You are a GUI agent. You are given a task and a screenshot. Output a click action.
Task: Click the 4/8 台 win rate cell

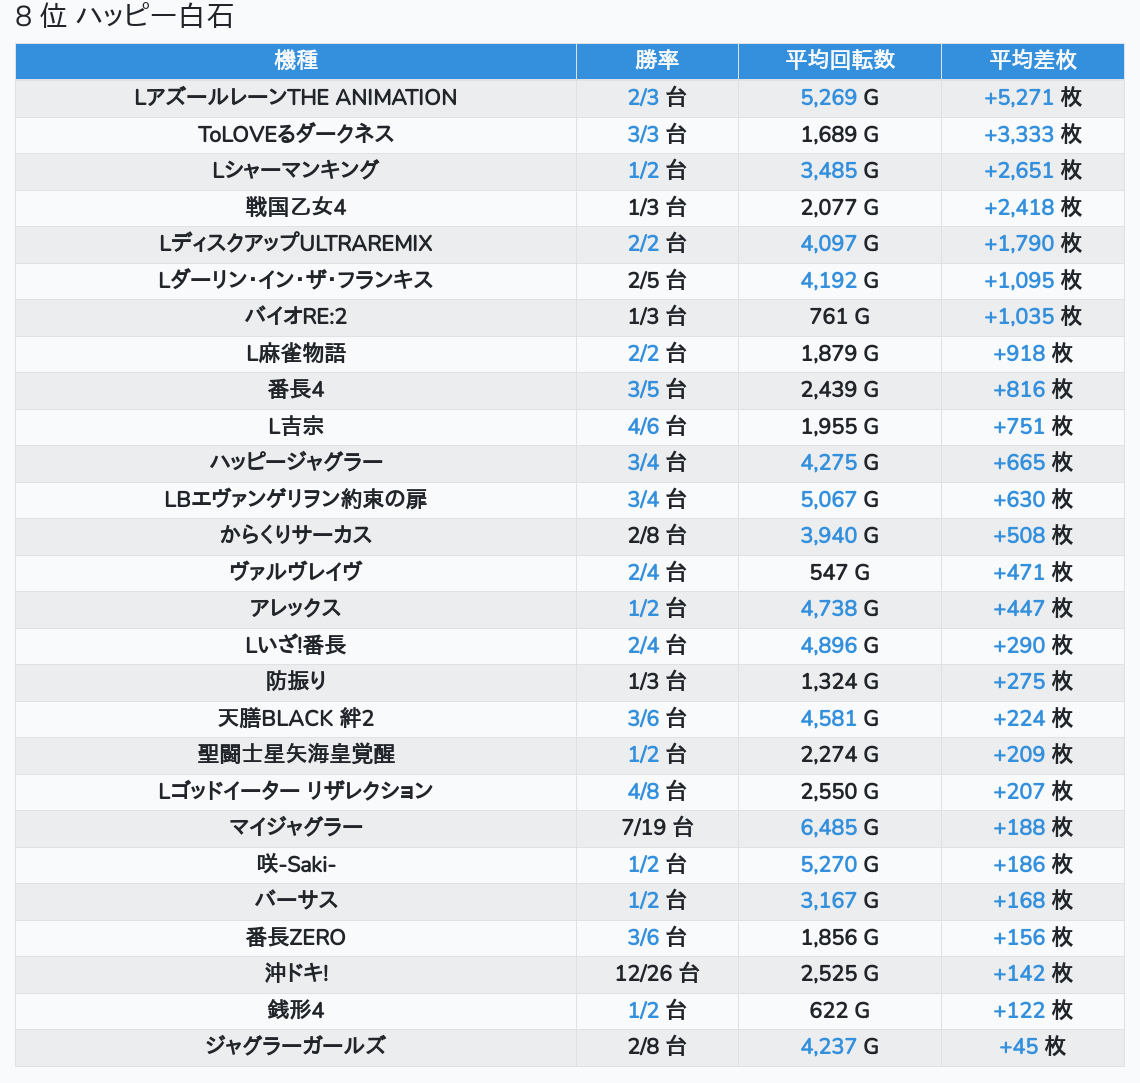[657, 791]
